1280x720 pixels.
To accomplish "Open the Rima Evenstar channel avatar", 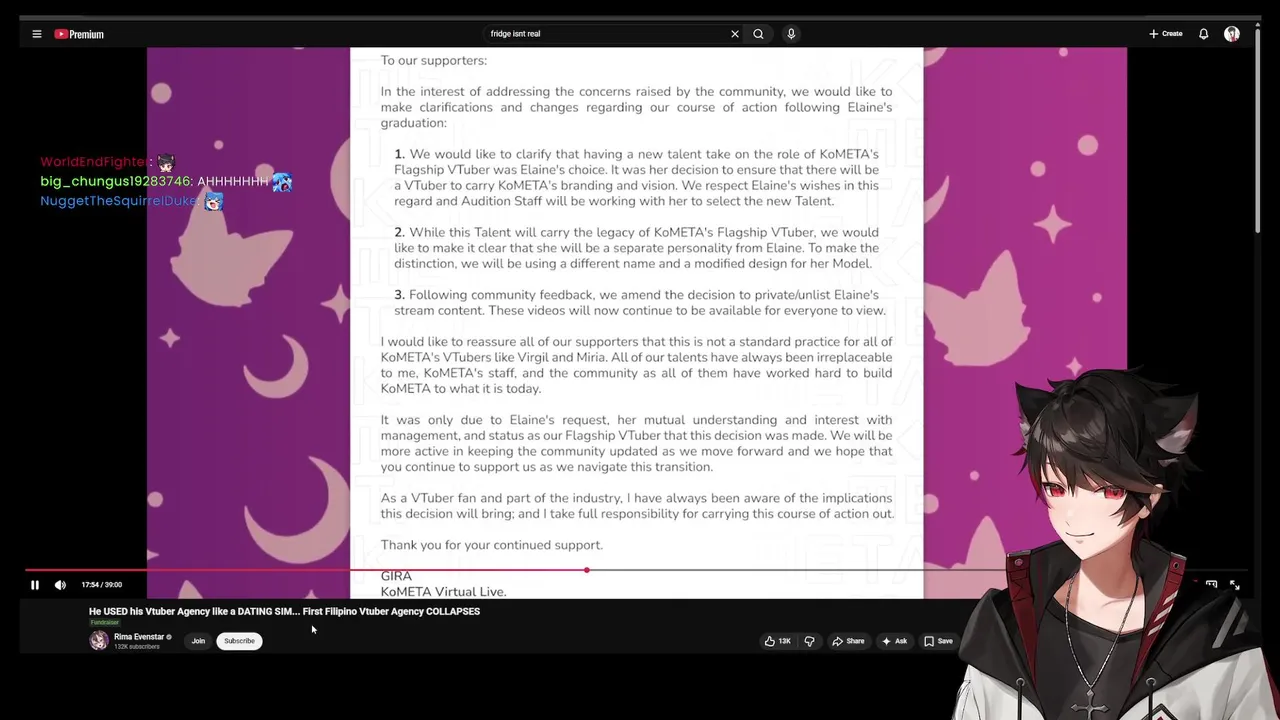I will [x=99, y=641].
